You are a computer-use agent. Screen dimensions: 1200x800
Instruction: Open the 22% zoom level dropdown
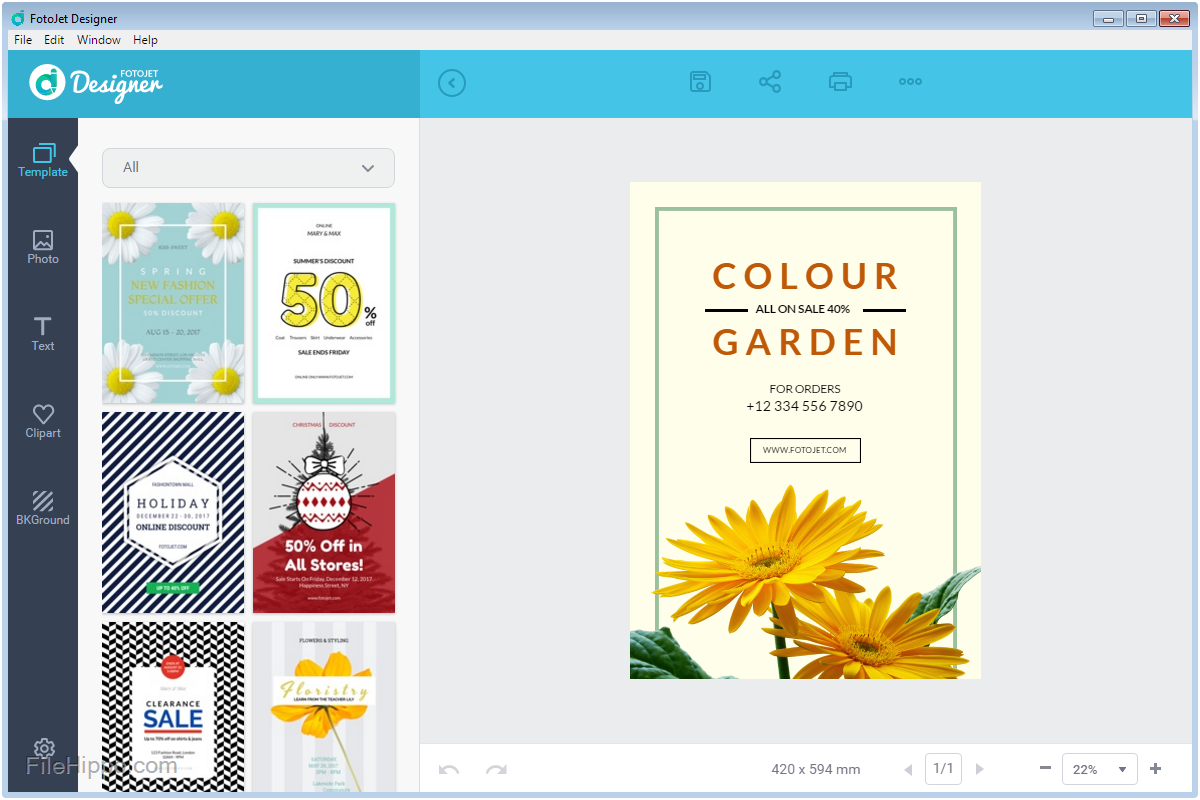pyautogui.click(x=1099, y=769)
